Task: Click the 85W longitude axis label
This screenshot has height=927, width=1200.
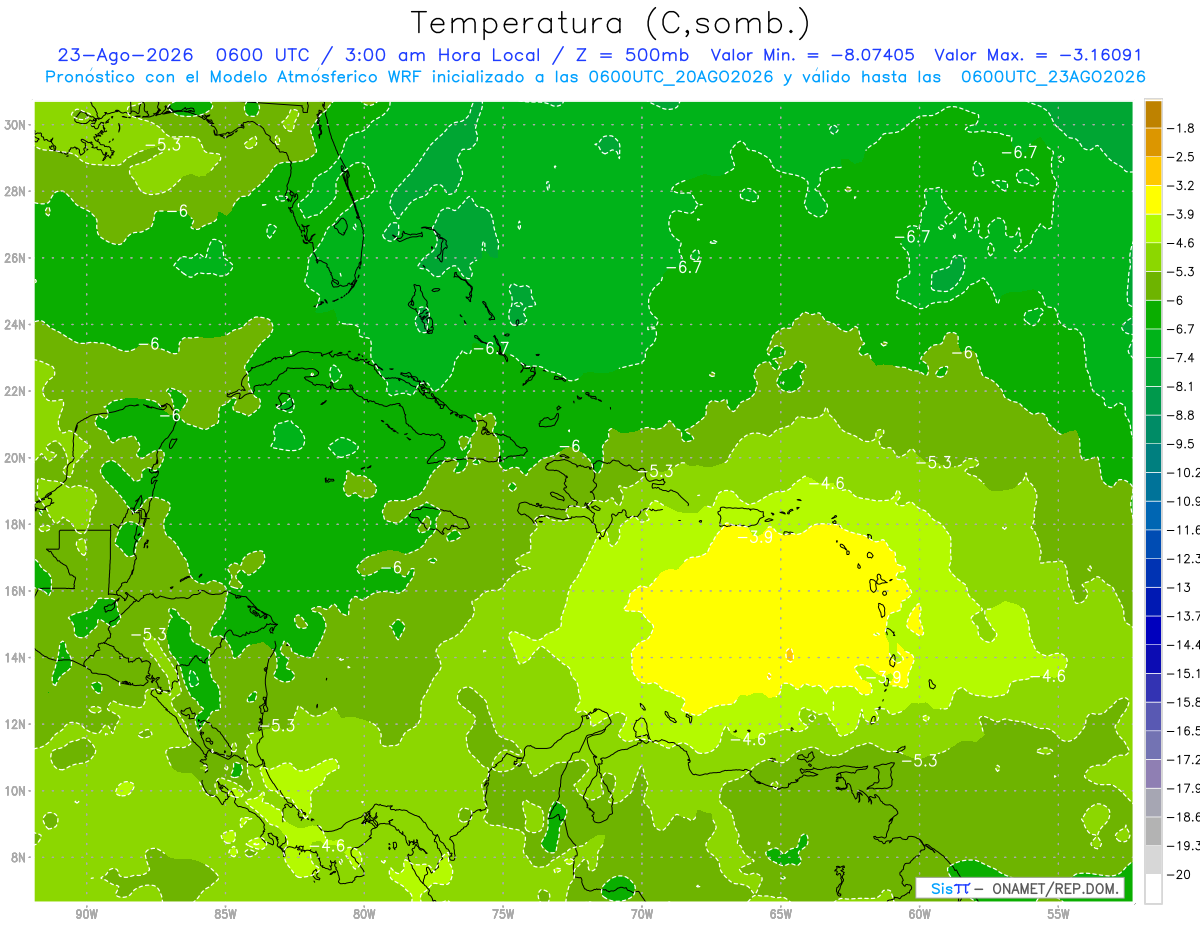Action: pyautogui.click(x=225, y=914)
